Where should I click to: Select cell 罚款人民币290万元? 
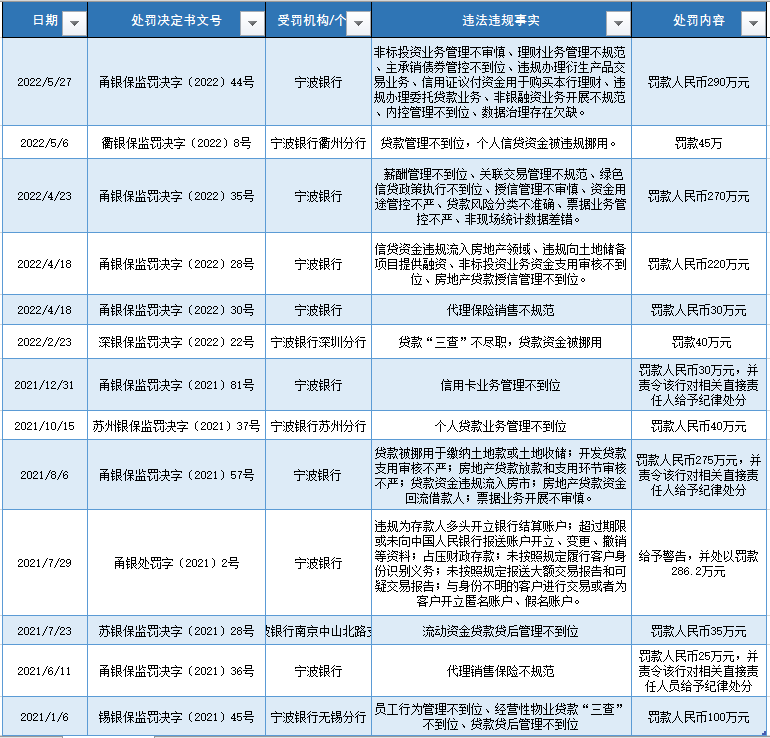tap(698, 82)
